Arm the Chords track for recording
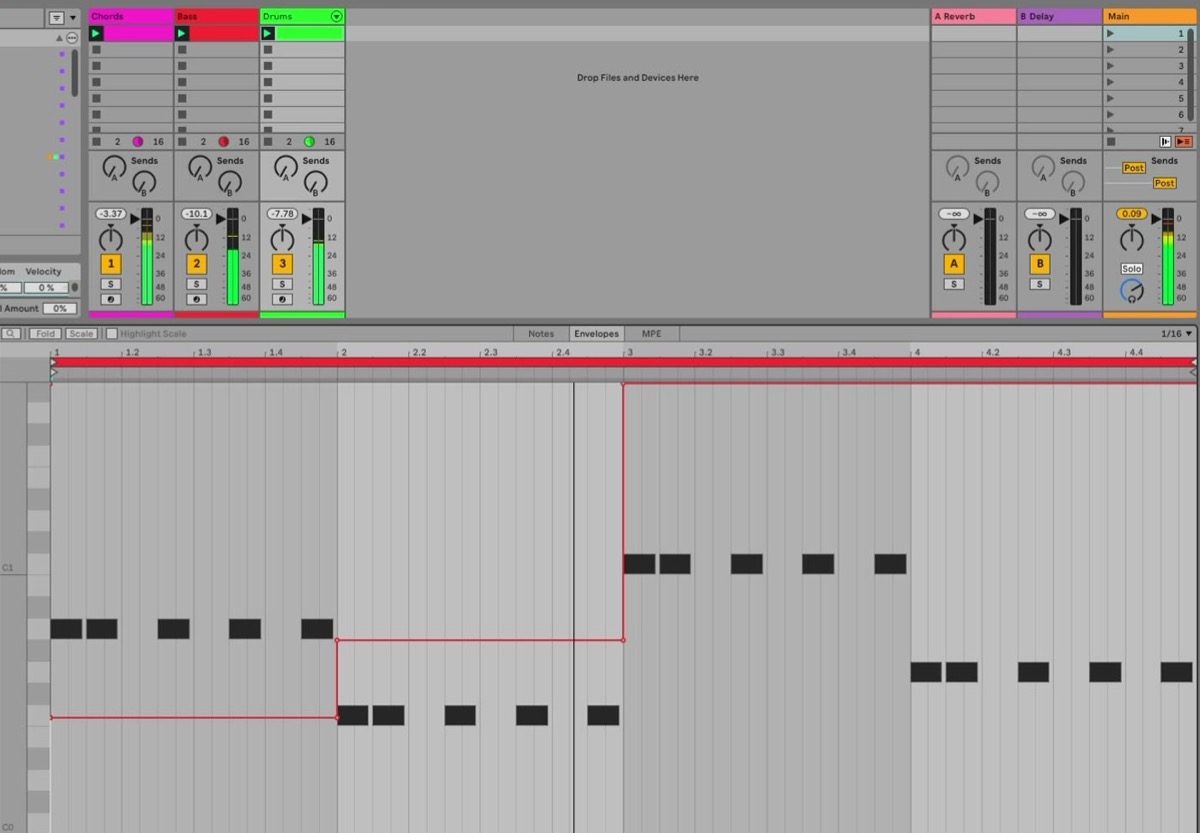 [x=111, y=299]
